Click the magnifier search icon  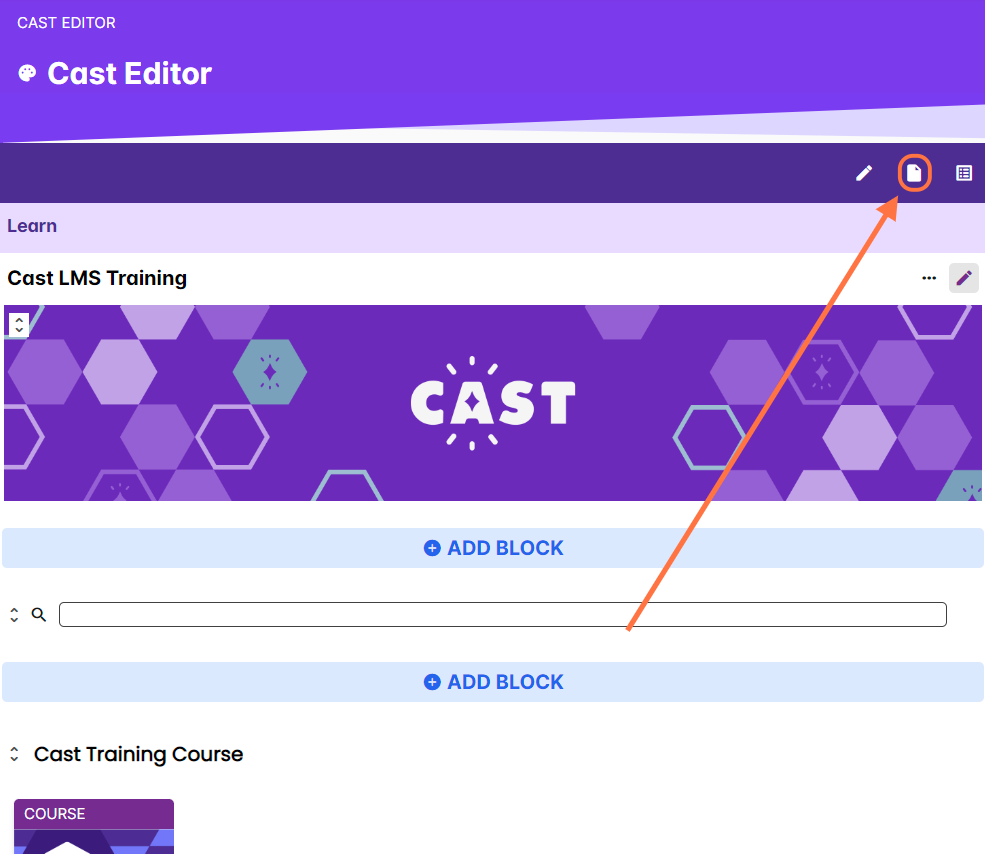39,615
